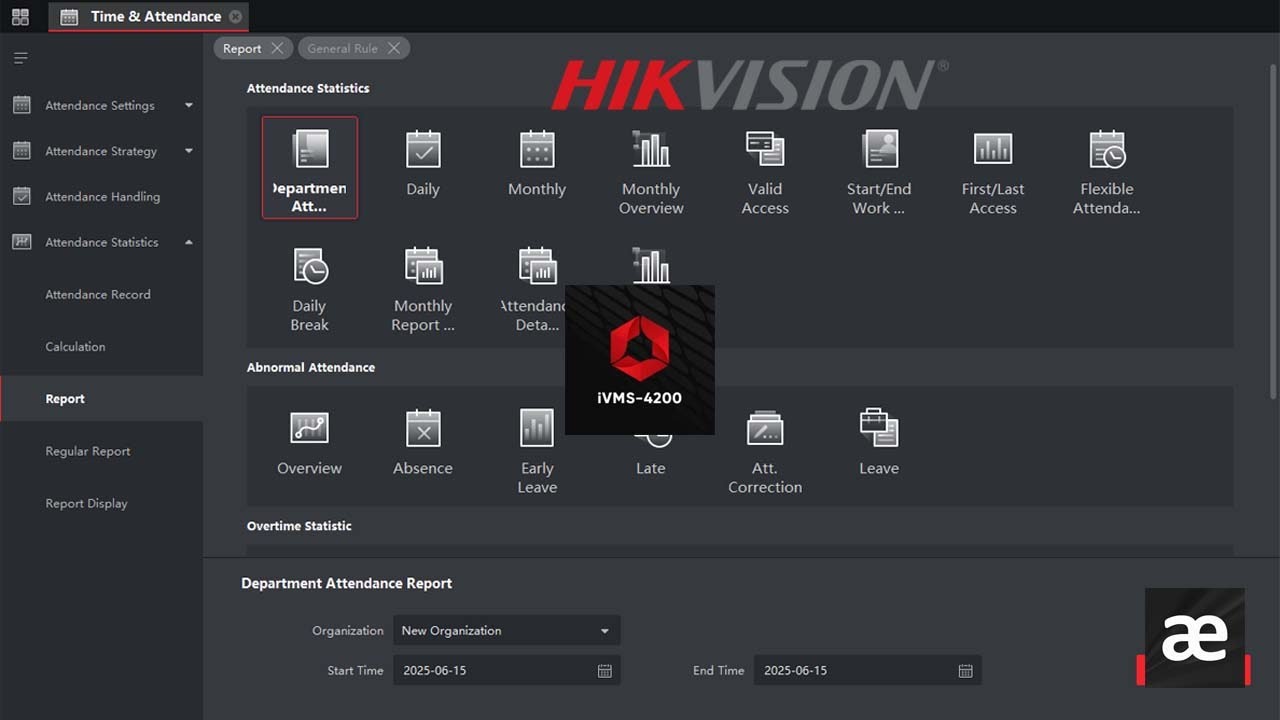Open the Start/End Work report
This screenshot has width=1280, height=720.
point(879,173)
